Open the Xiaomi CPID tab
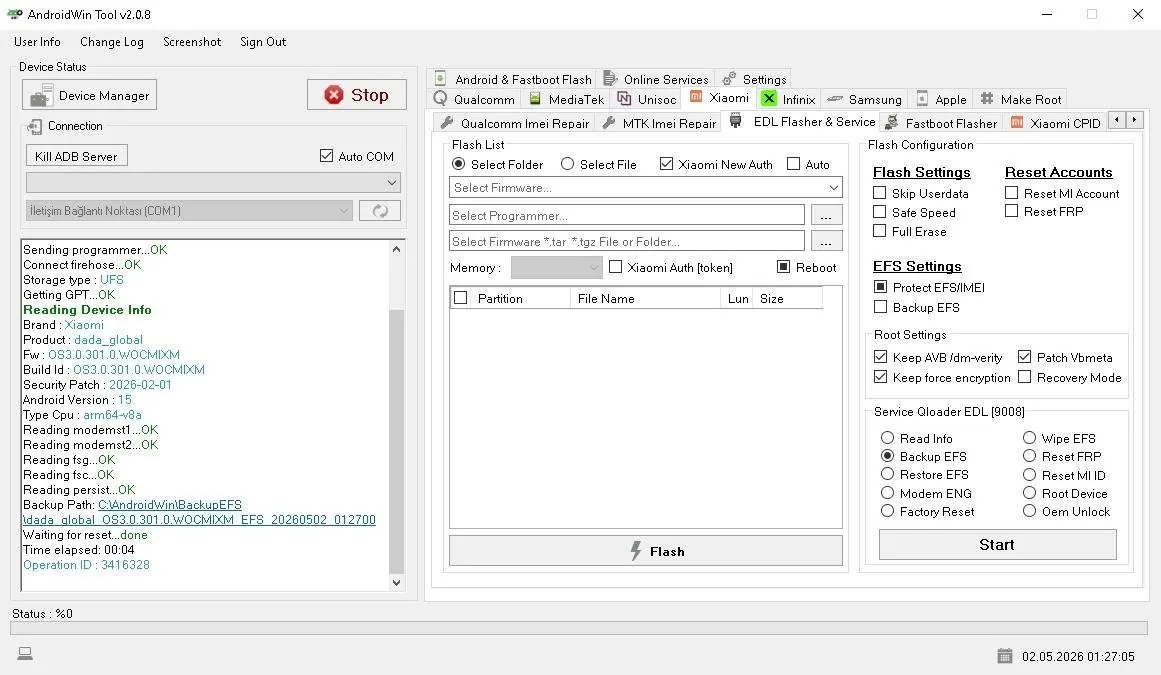This screenshot has height=675, width=1161. [1055, 123]
